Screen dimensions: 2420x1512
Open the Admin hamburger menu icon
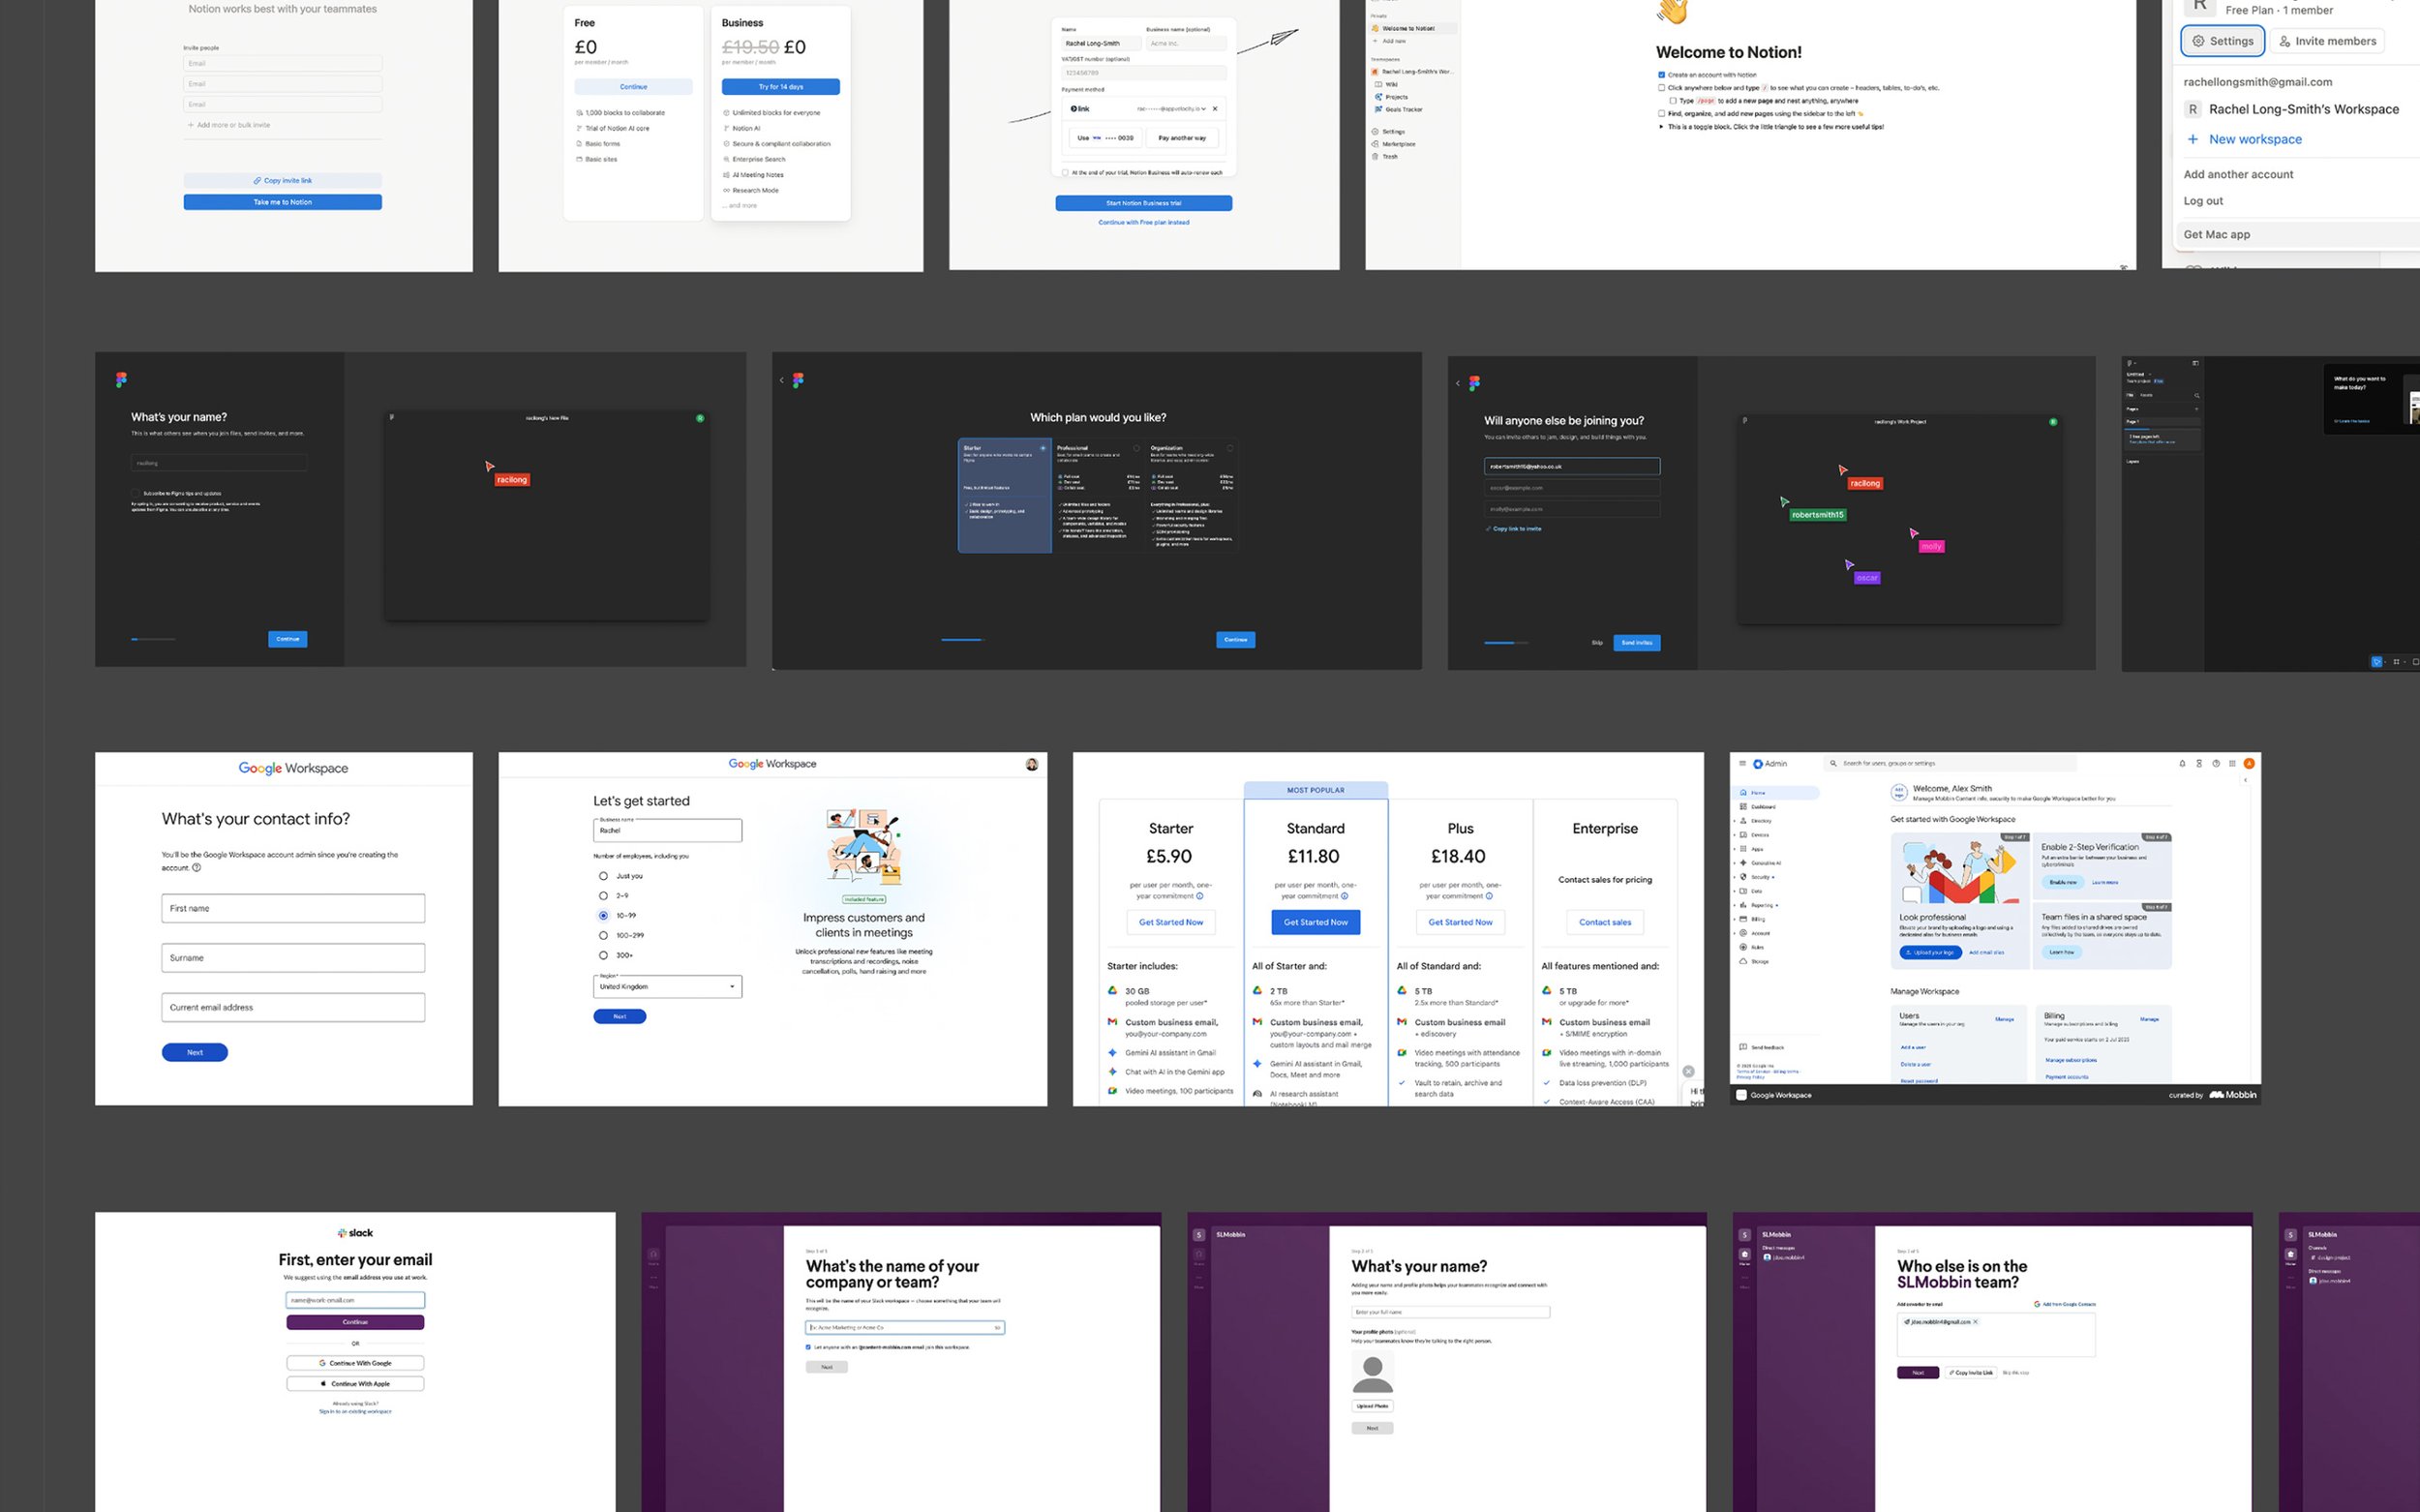pos(1742,764)
